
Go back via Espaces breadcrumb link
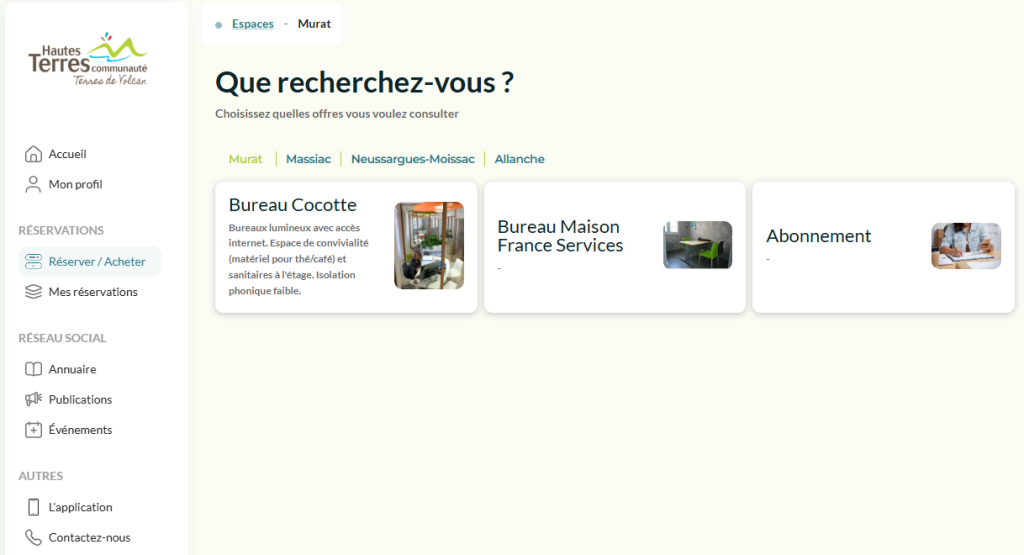pyautogui.click(x=252, y=24)
